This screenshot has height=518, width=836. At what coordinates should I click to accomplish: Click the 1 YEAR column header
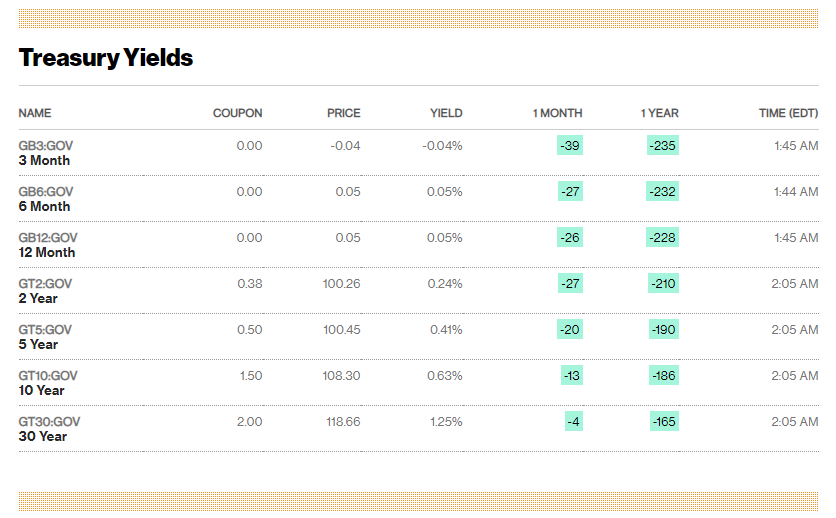click(660, 113)
